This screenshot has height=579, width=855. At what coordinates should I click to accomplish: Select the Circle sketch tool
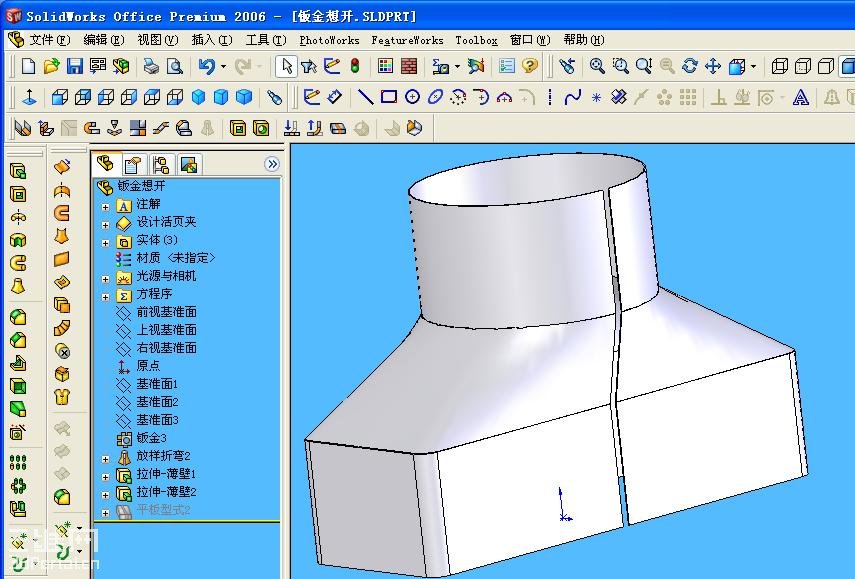point(412,98)
